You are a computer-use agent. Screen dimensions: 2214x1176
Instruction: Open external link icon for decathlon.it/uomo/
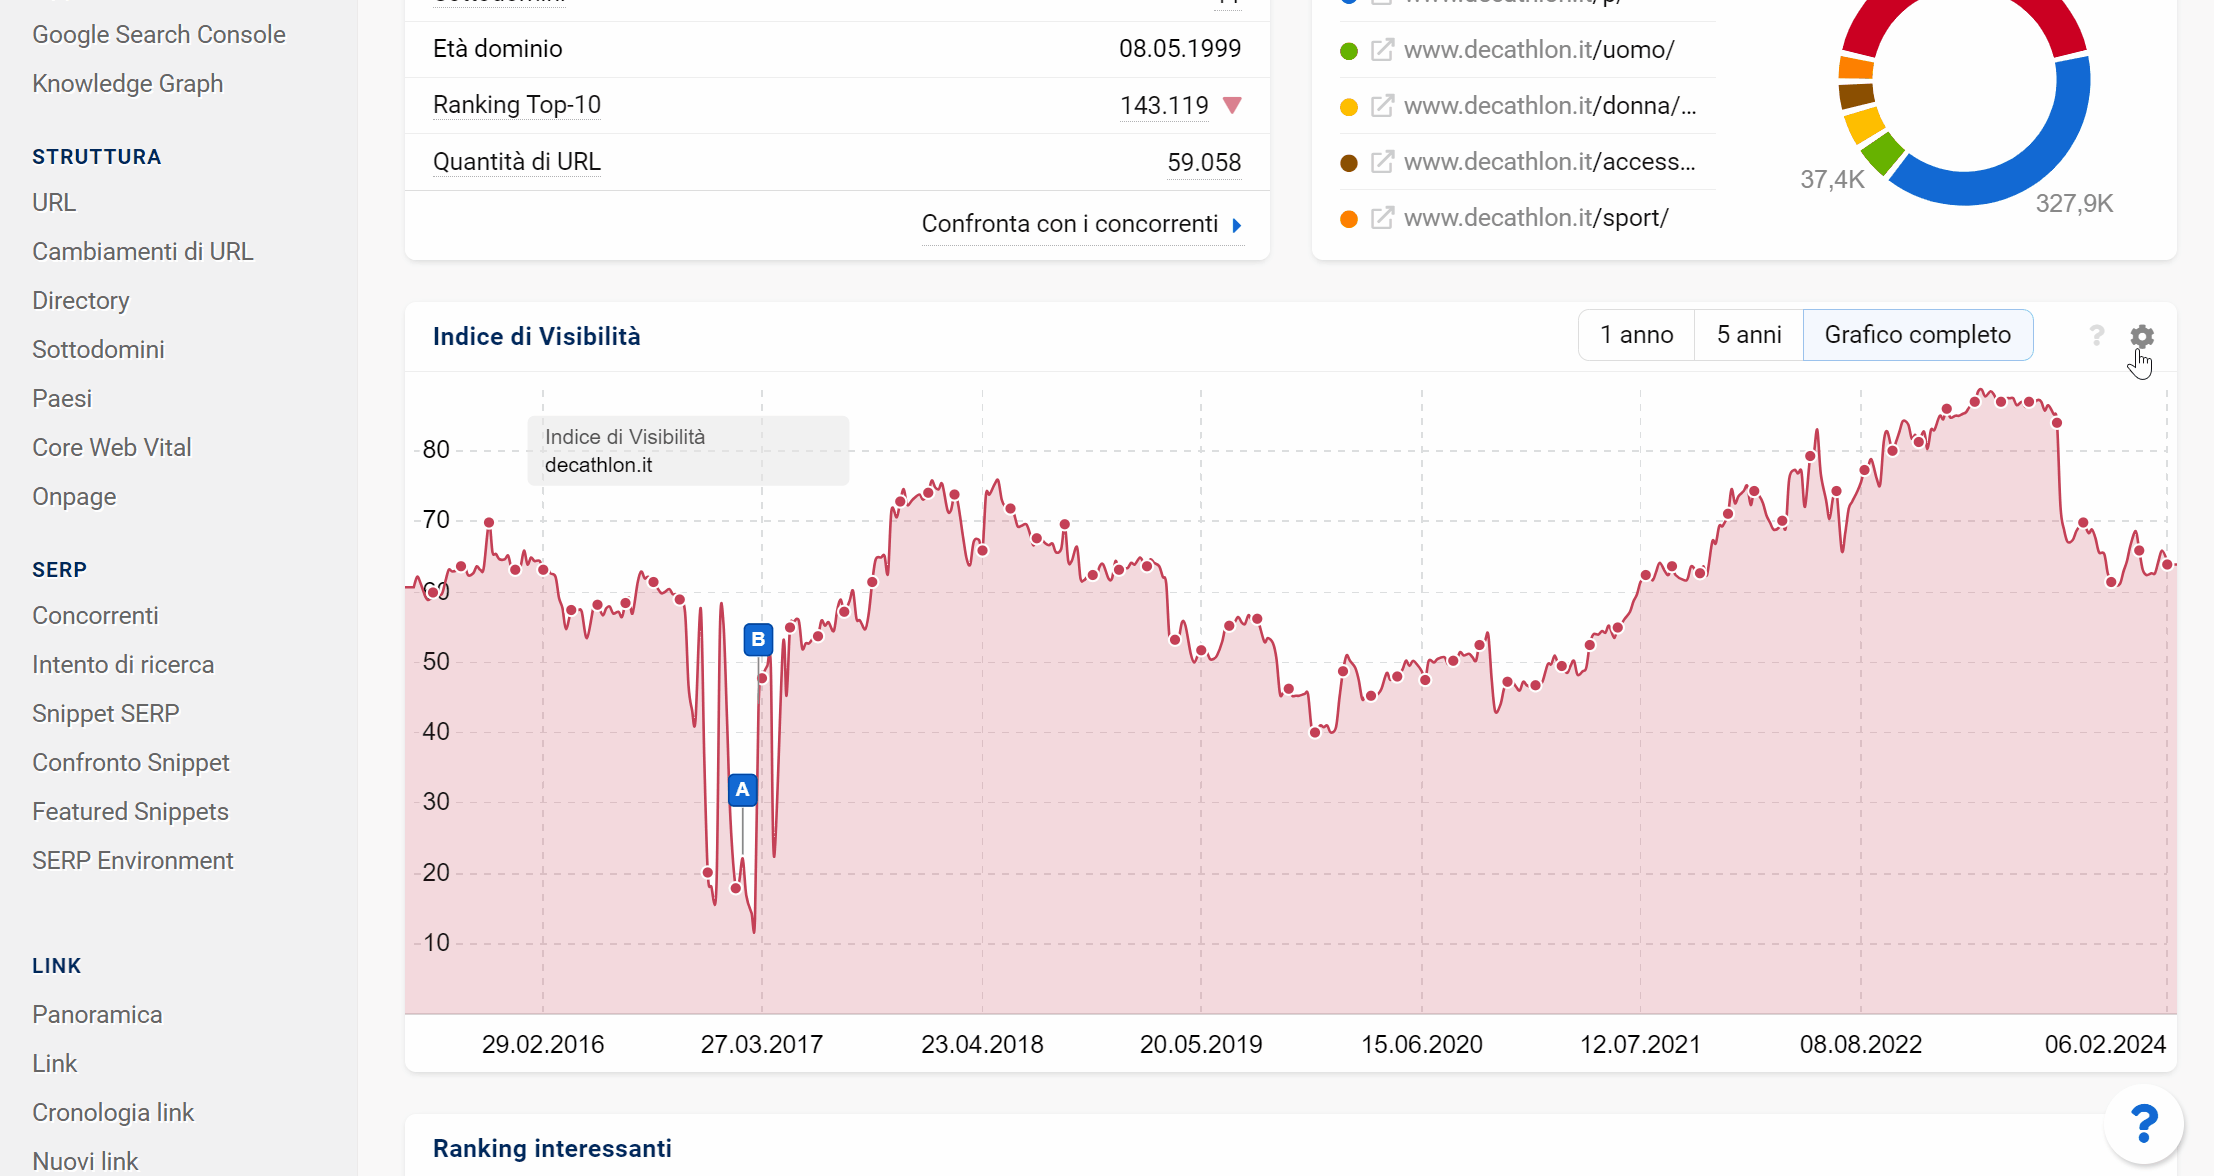[1381, 50]
